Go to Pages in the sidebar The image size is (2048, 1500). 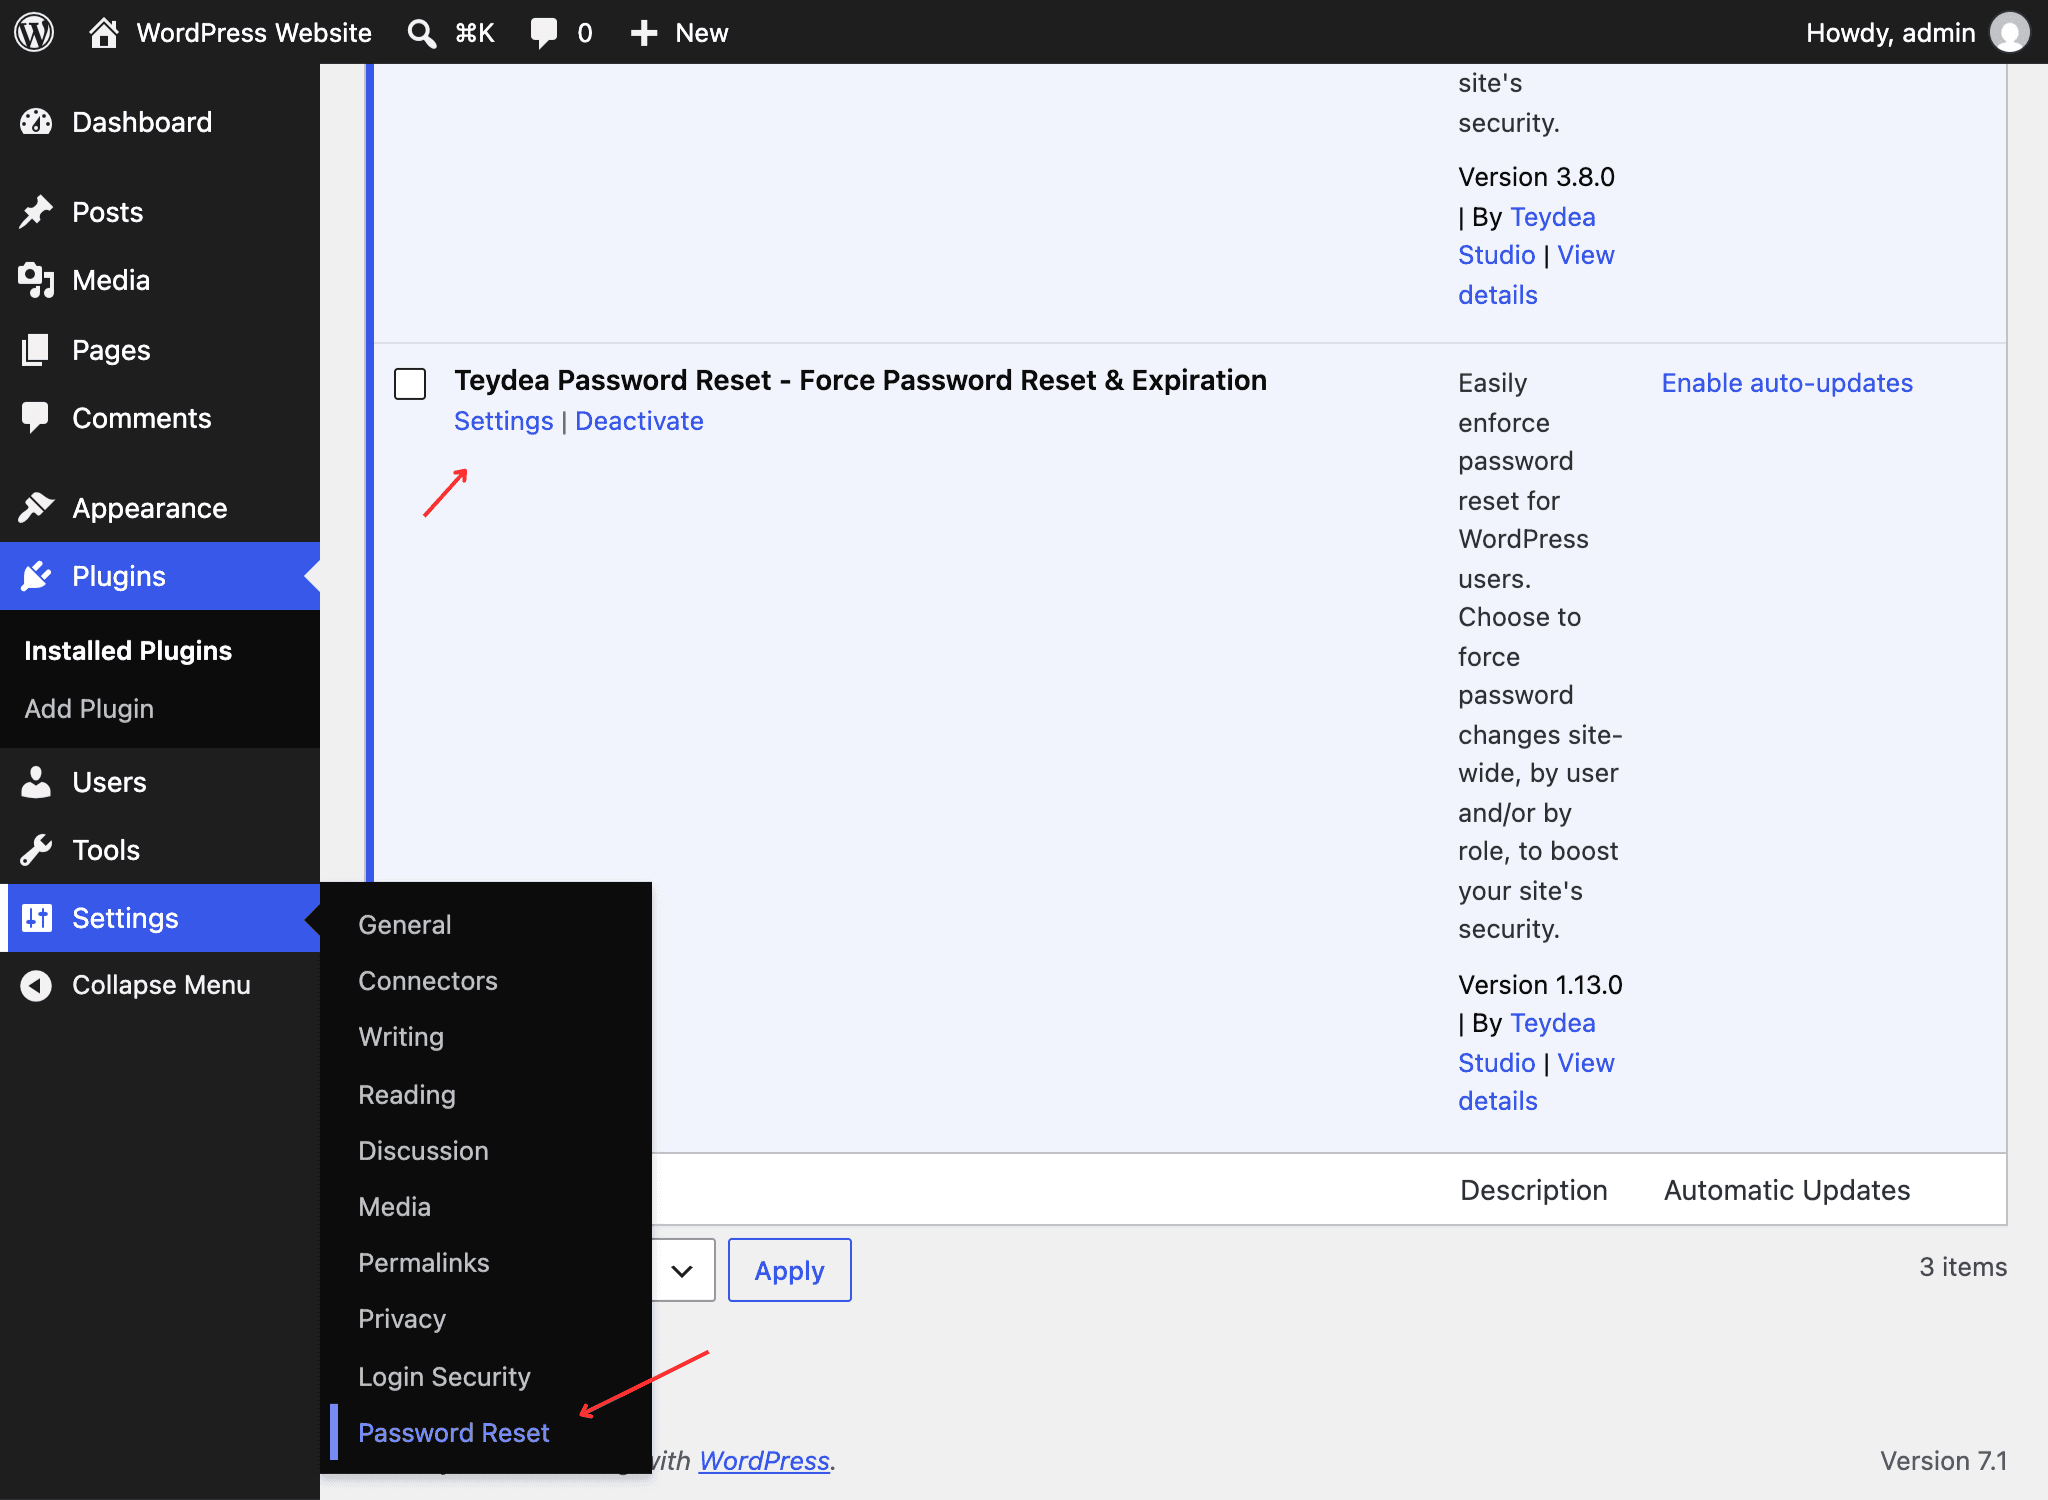pyautogui.click(x=160, y=350)
